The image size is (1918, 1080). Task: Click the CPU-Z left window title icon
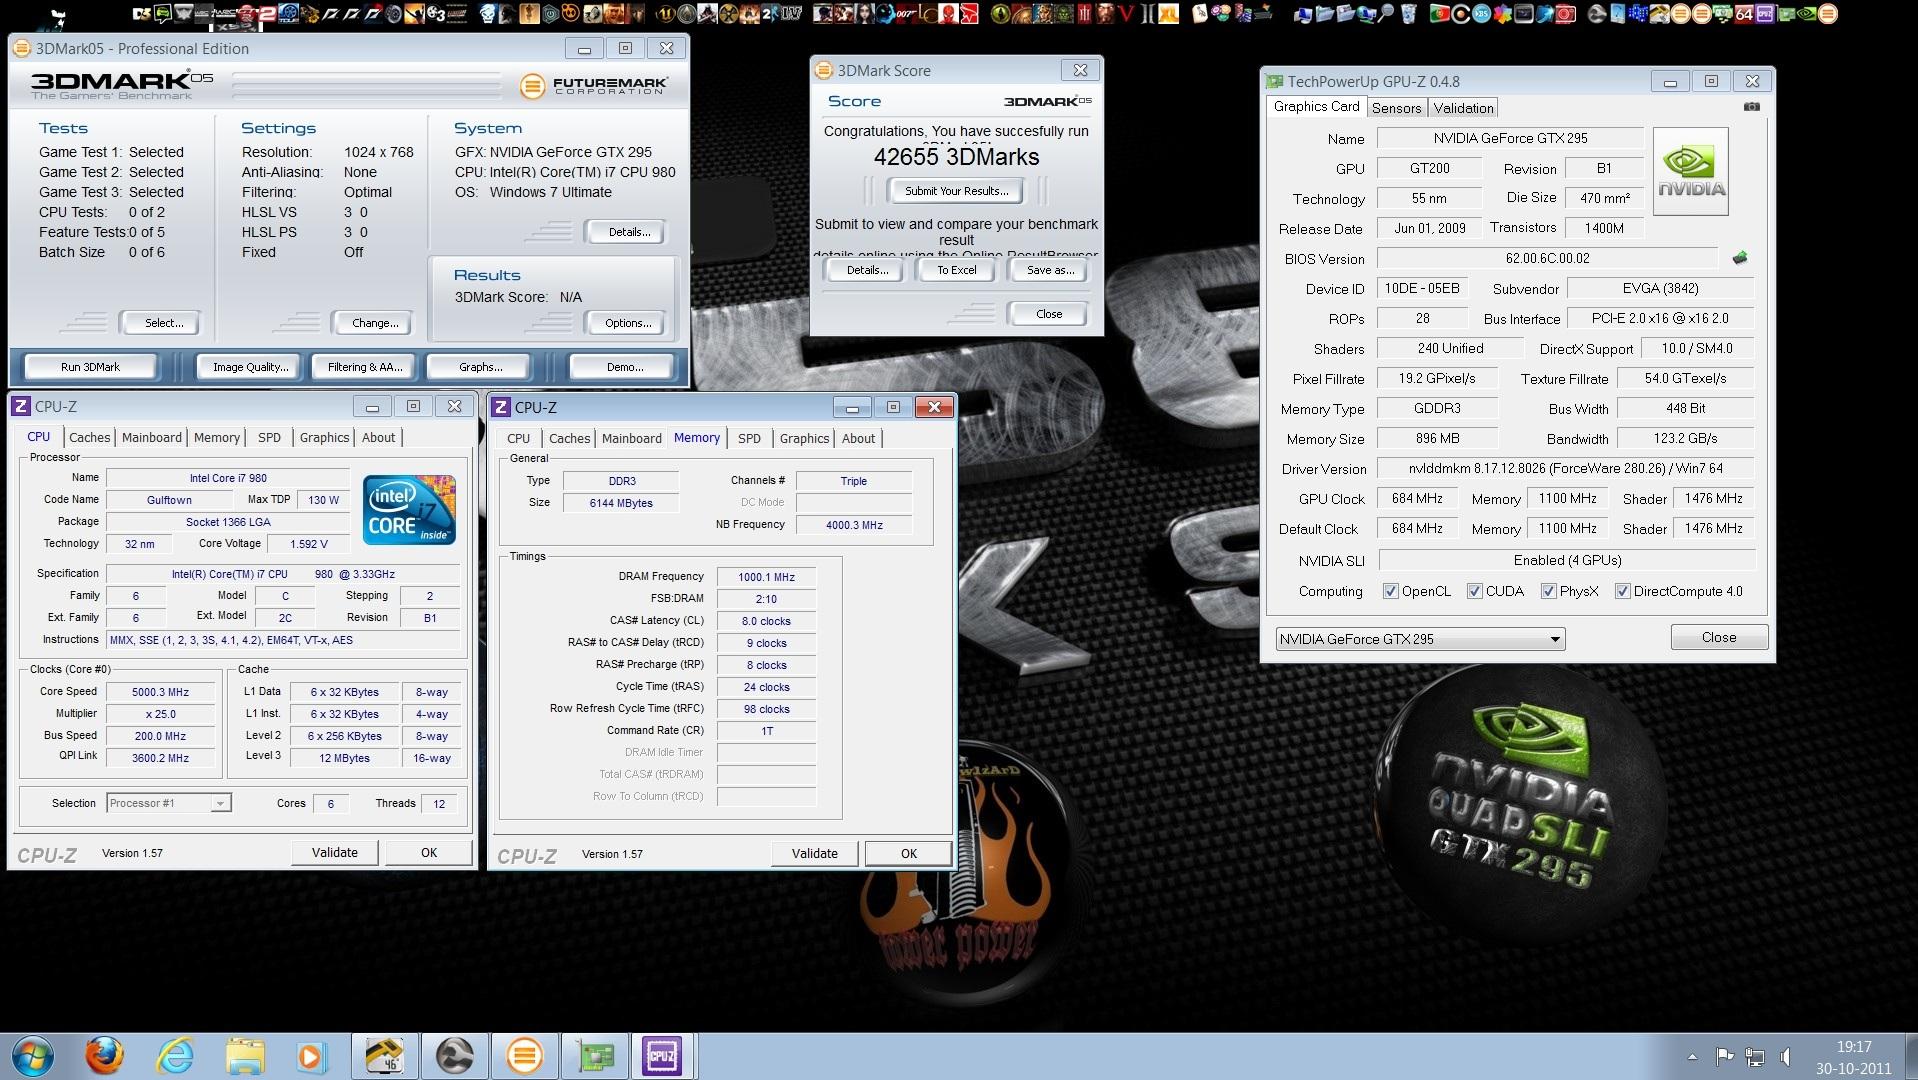coord(22,406)
